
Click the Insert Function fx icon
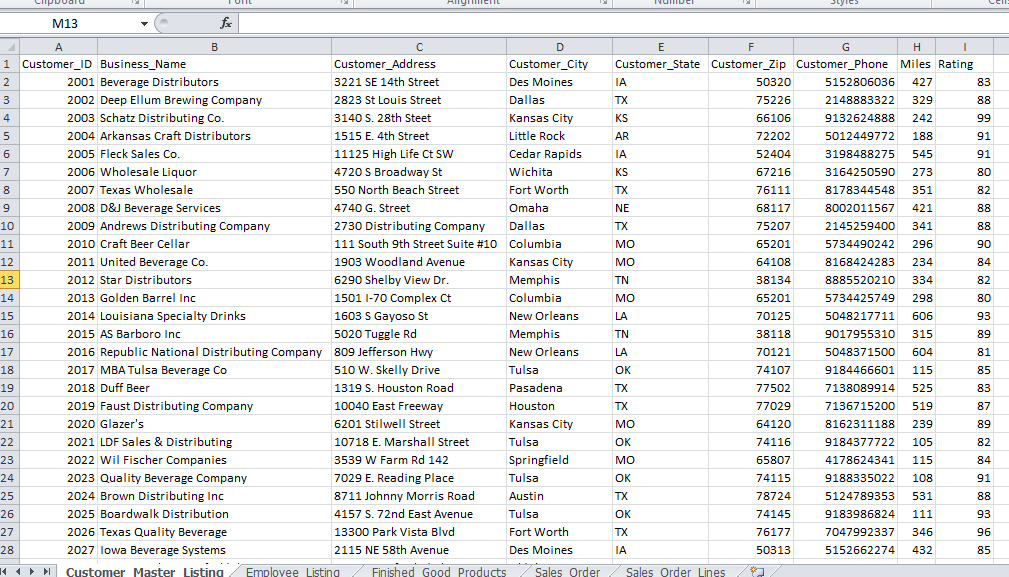[x=226, y=24]
